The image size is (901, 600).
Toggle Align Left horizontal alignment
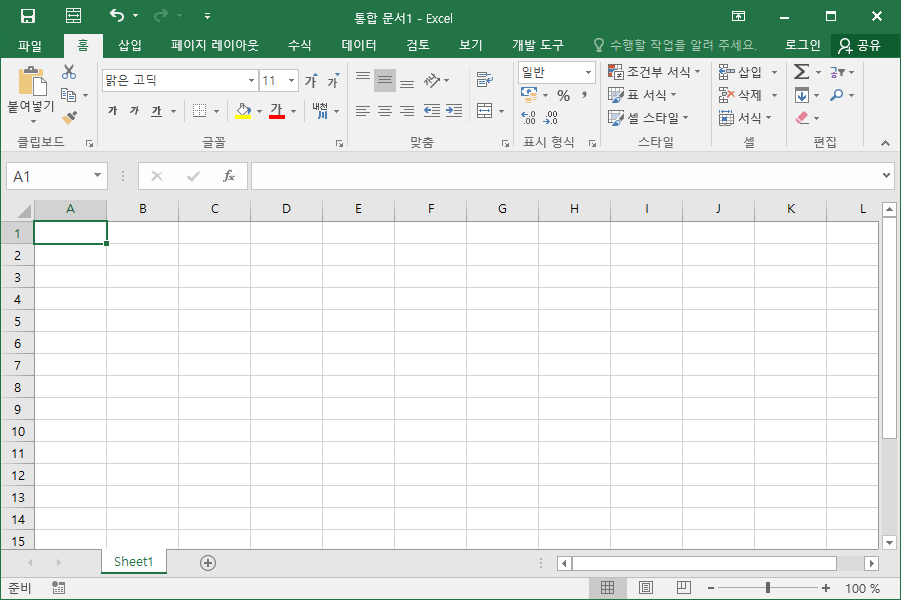pos(363,111)
